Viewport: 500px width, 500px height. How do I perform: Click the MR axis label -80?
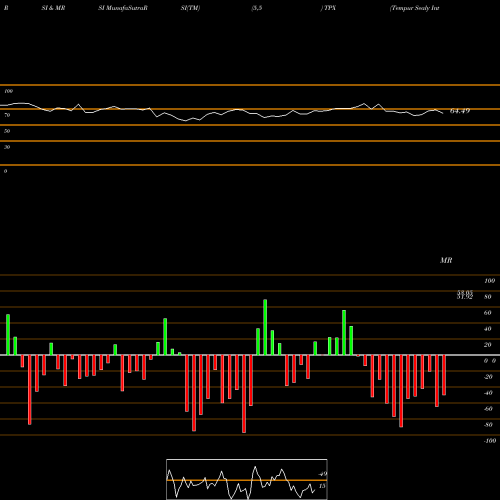(x=488, y=425)
